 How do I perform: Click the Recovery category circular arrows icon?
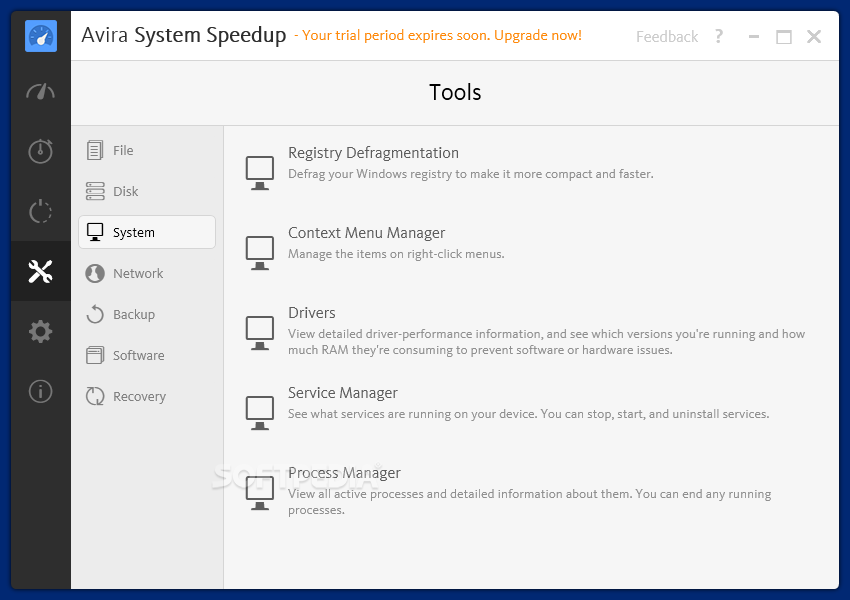pyautogui.click(x=95, y=396)
